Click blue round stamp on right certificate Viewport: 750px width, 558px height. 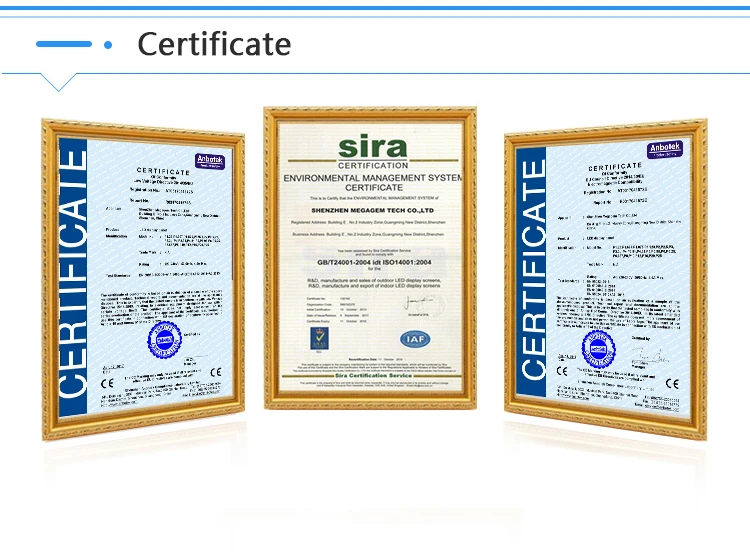598,348
